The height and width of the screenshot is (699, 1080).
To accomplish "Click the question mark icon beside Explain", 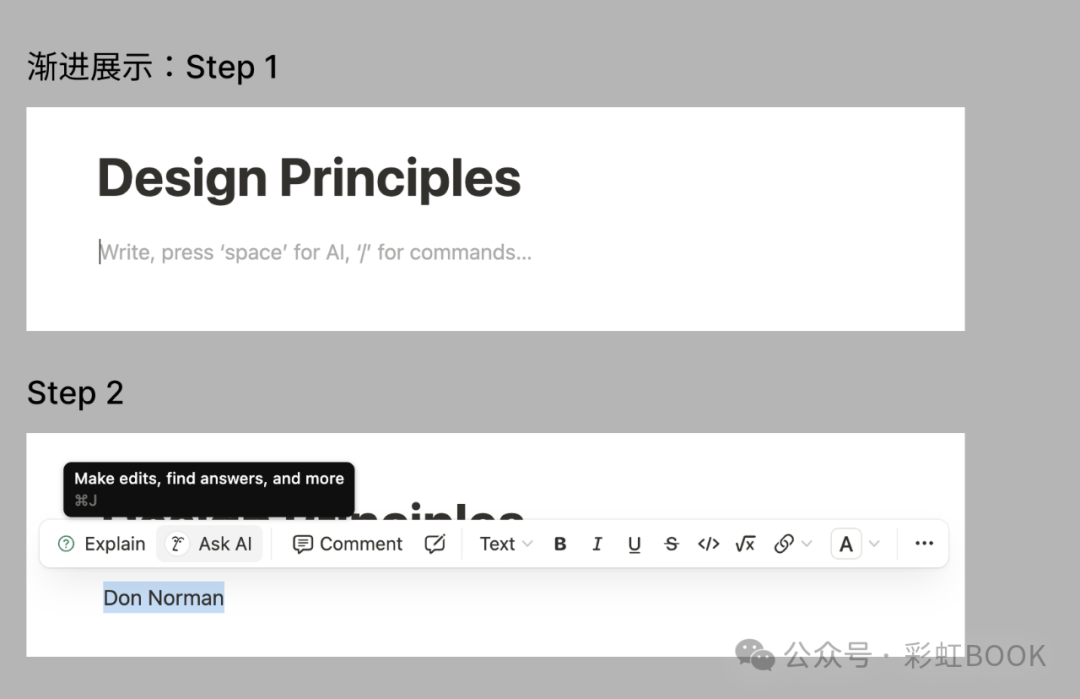I will (x=66, y=544).
